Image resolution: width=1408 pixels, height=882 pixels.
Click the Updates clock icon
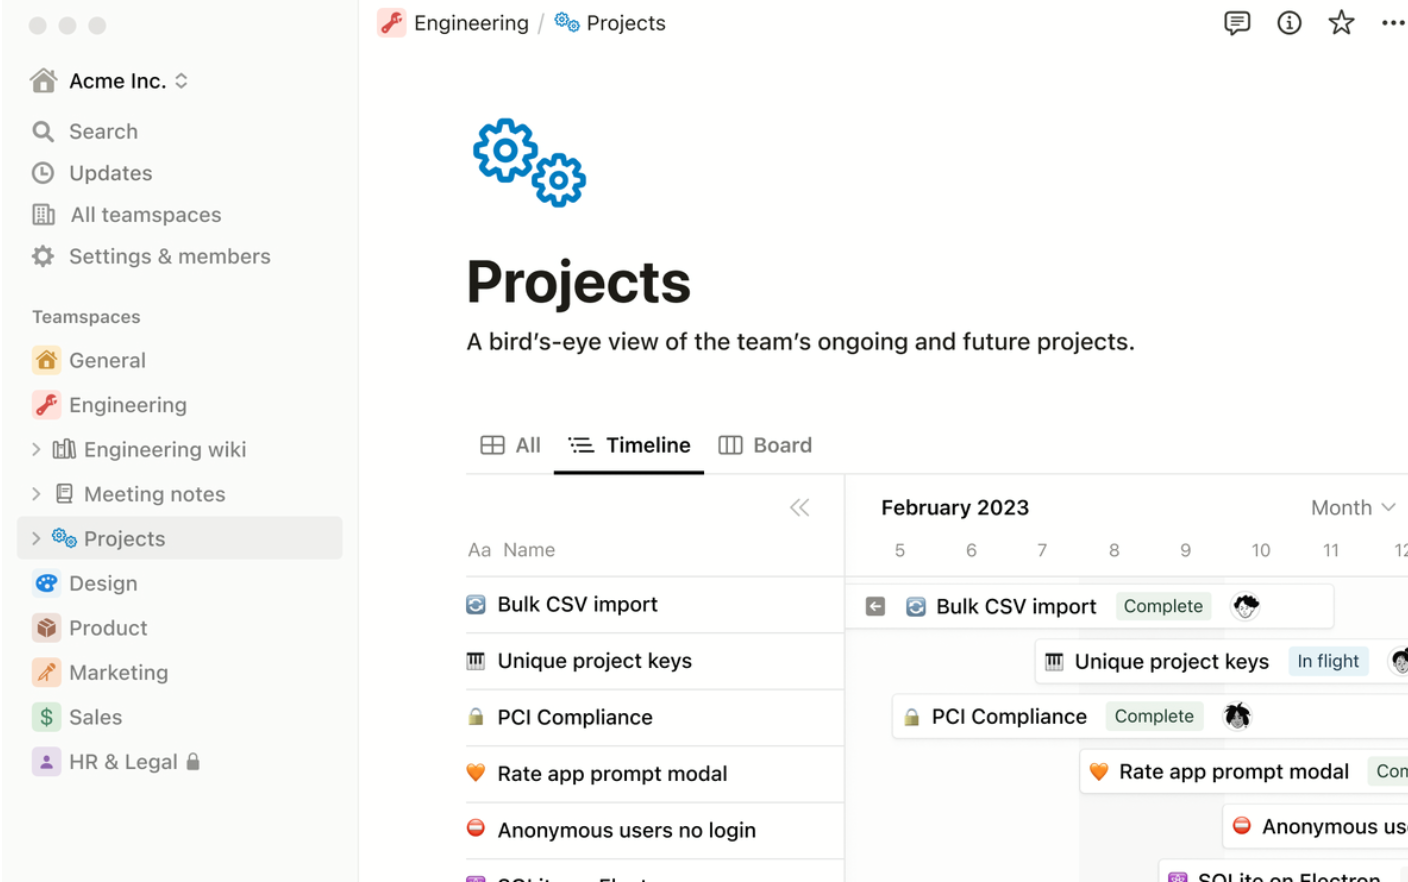click(x=43, y=173)
